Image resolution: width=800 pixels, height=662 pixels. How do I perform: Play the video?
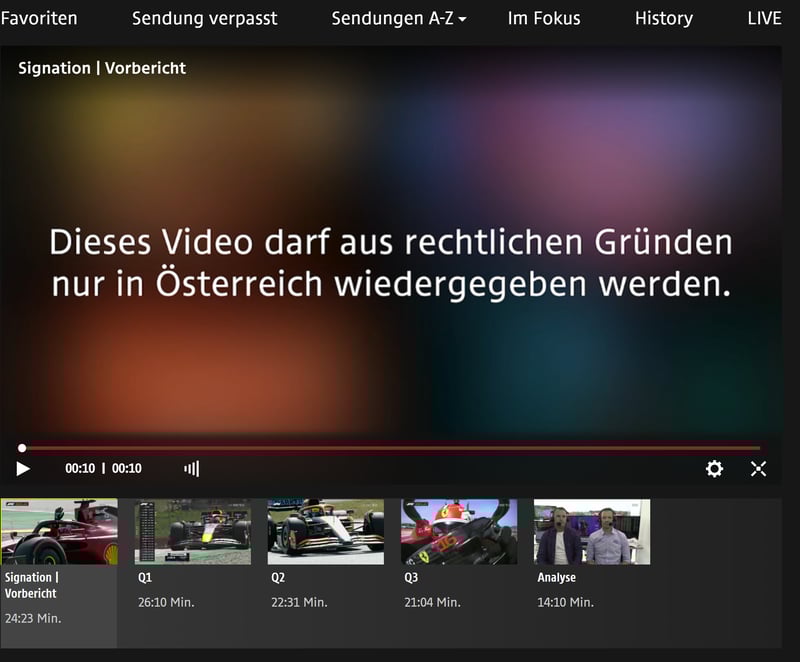(x=23, y=468)
